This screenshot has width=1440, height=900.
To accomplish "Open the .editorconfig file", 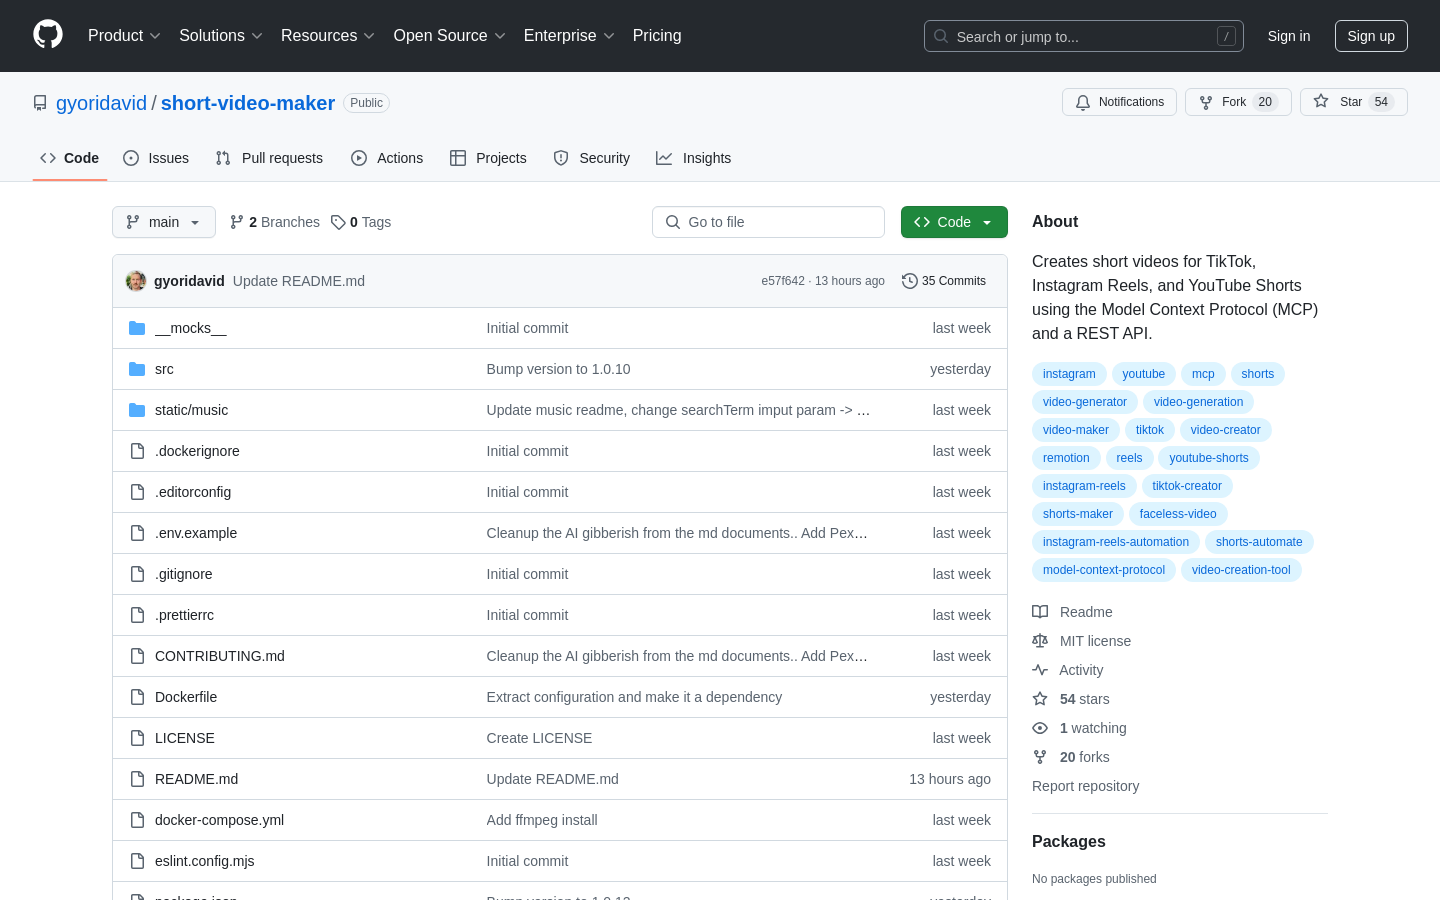I will pyautogui.click(x=193, y=492).
